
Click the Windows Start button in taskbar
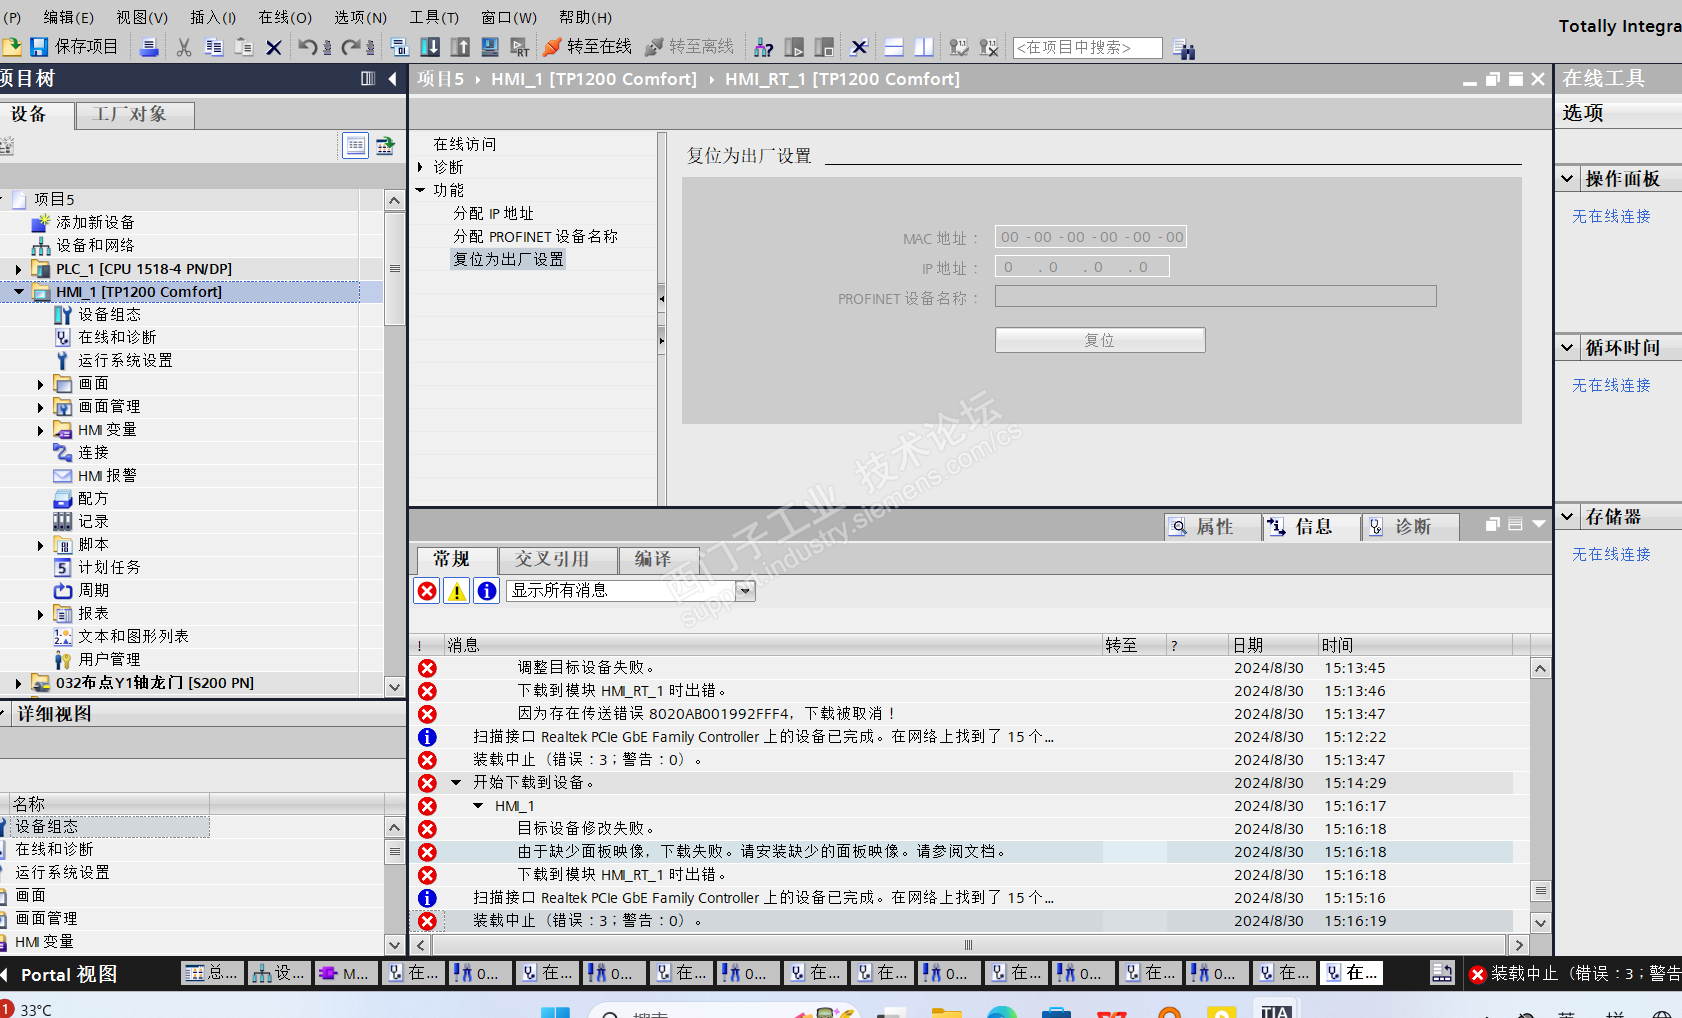[x=555, y=1012]
